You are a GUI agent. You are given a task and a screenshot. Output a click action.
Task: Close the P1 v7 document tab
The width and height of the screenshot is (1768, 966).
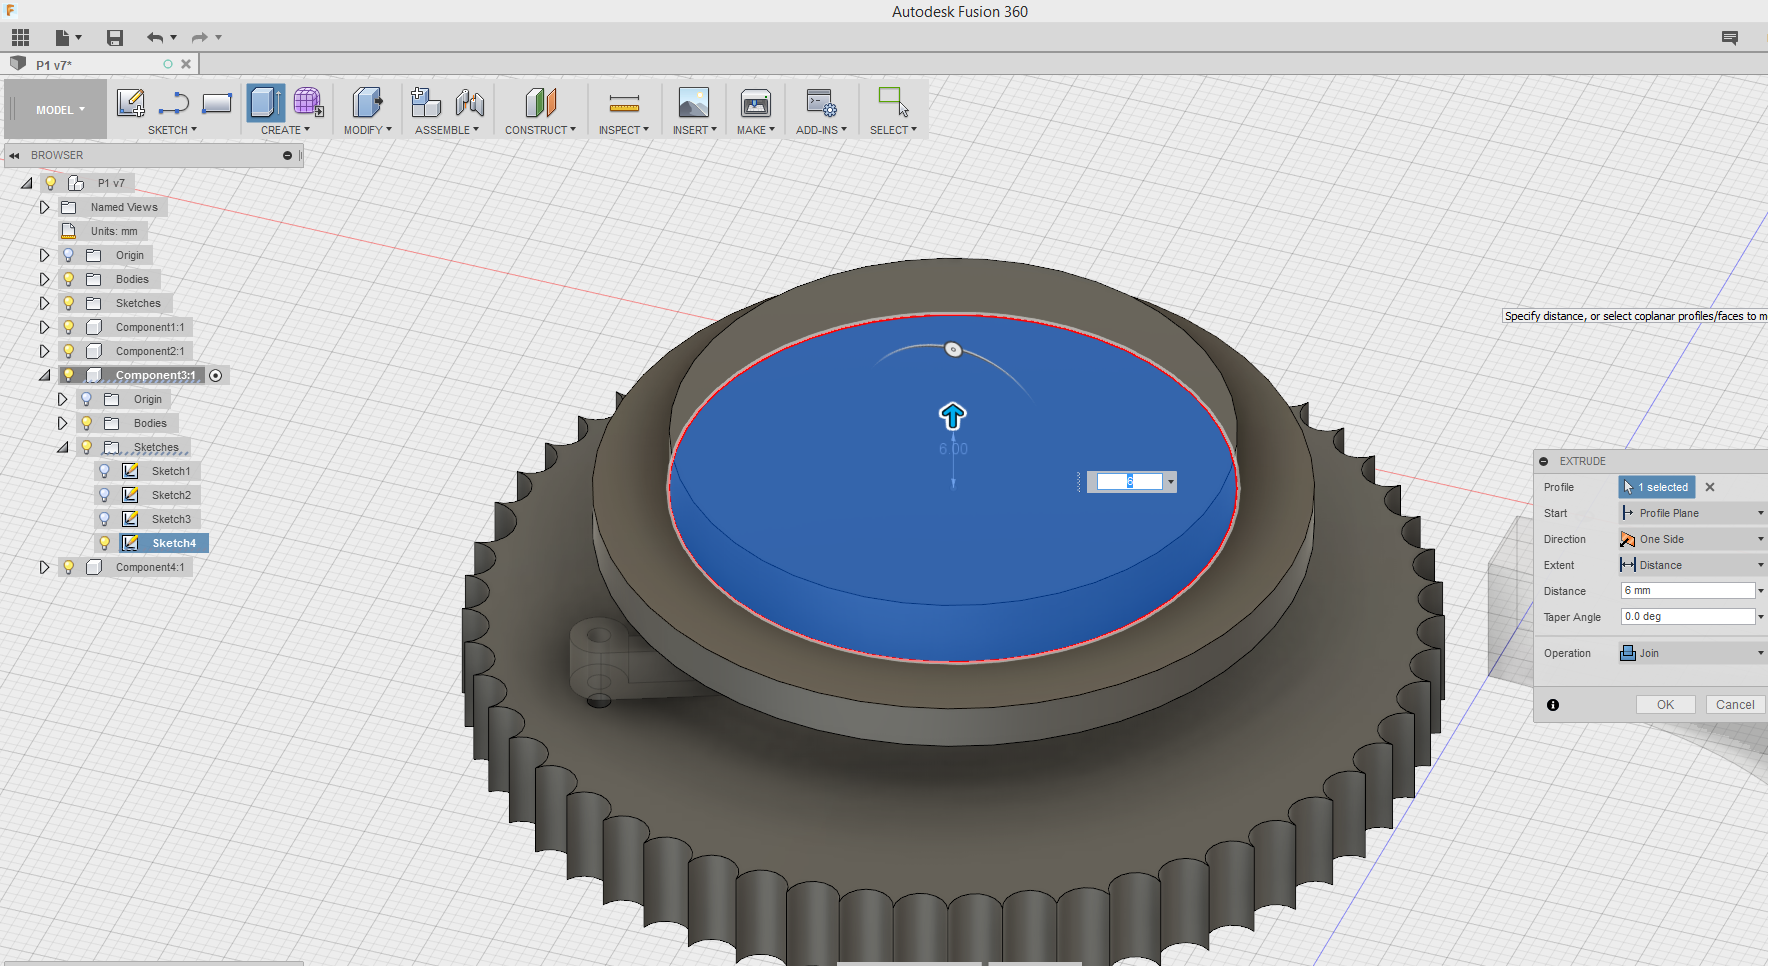tap(186, 64)
